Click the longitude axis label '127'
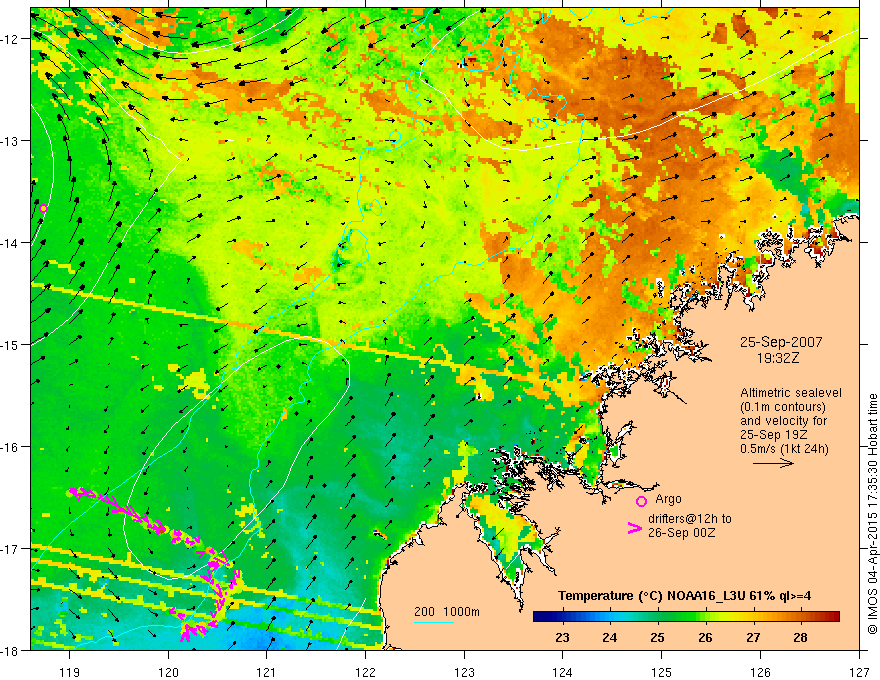Screen dimensions: 880x680 click(x=859, y=672)
